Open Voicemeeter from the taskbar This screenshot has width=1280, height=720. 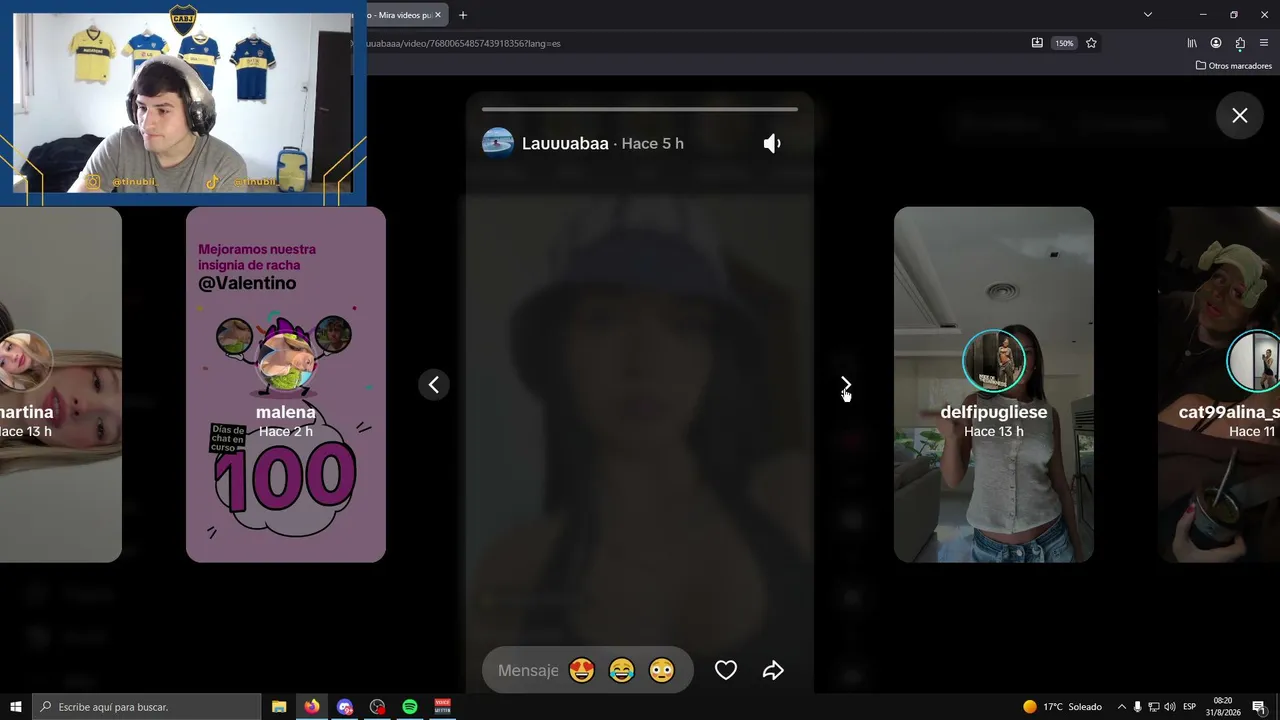coord(443,707)
